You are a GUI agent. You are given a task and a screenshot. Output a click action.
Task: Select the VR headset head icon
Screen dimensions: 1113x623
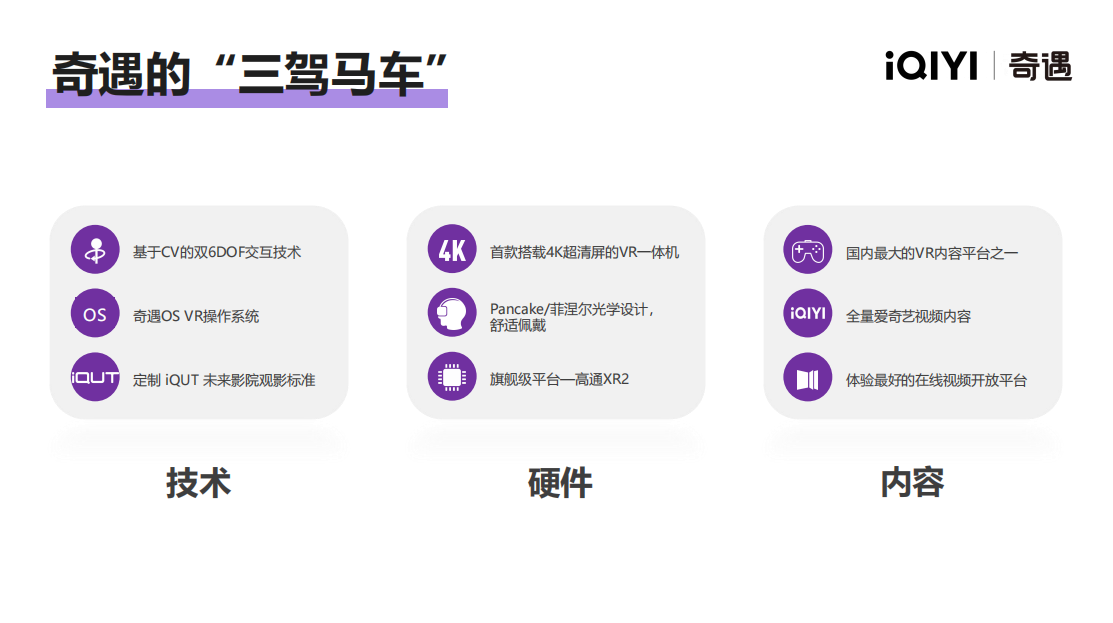point(452,314)
